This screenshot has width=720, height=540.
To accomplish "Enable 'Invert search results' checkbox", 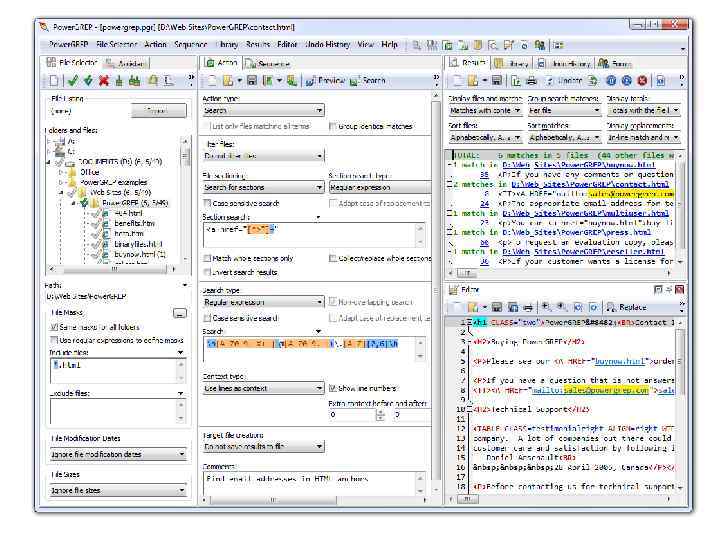I will [x=207, y=272].
